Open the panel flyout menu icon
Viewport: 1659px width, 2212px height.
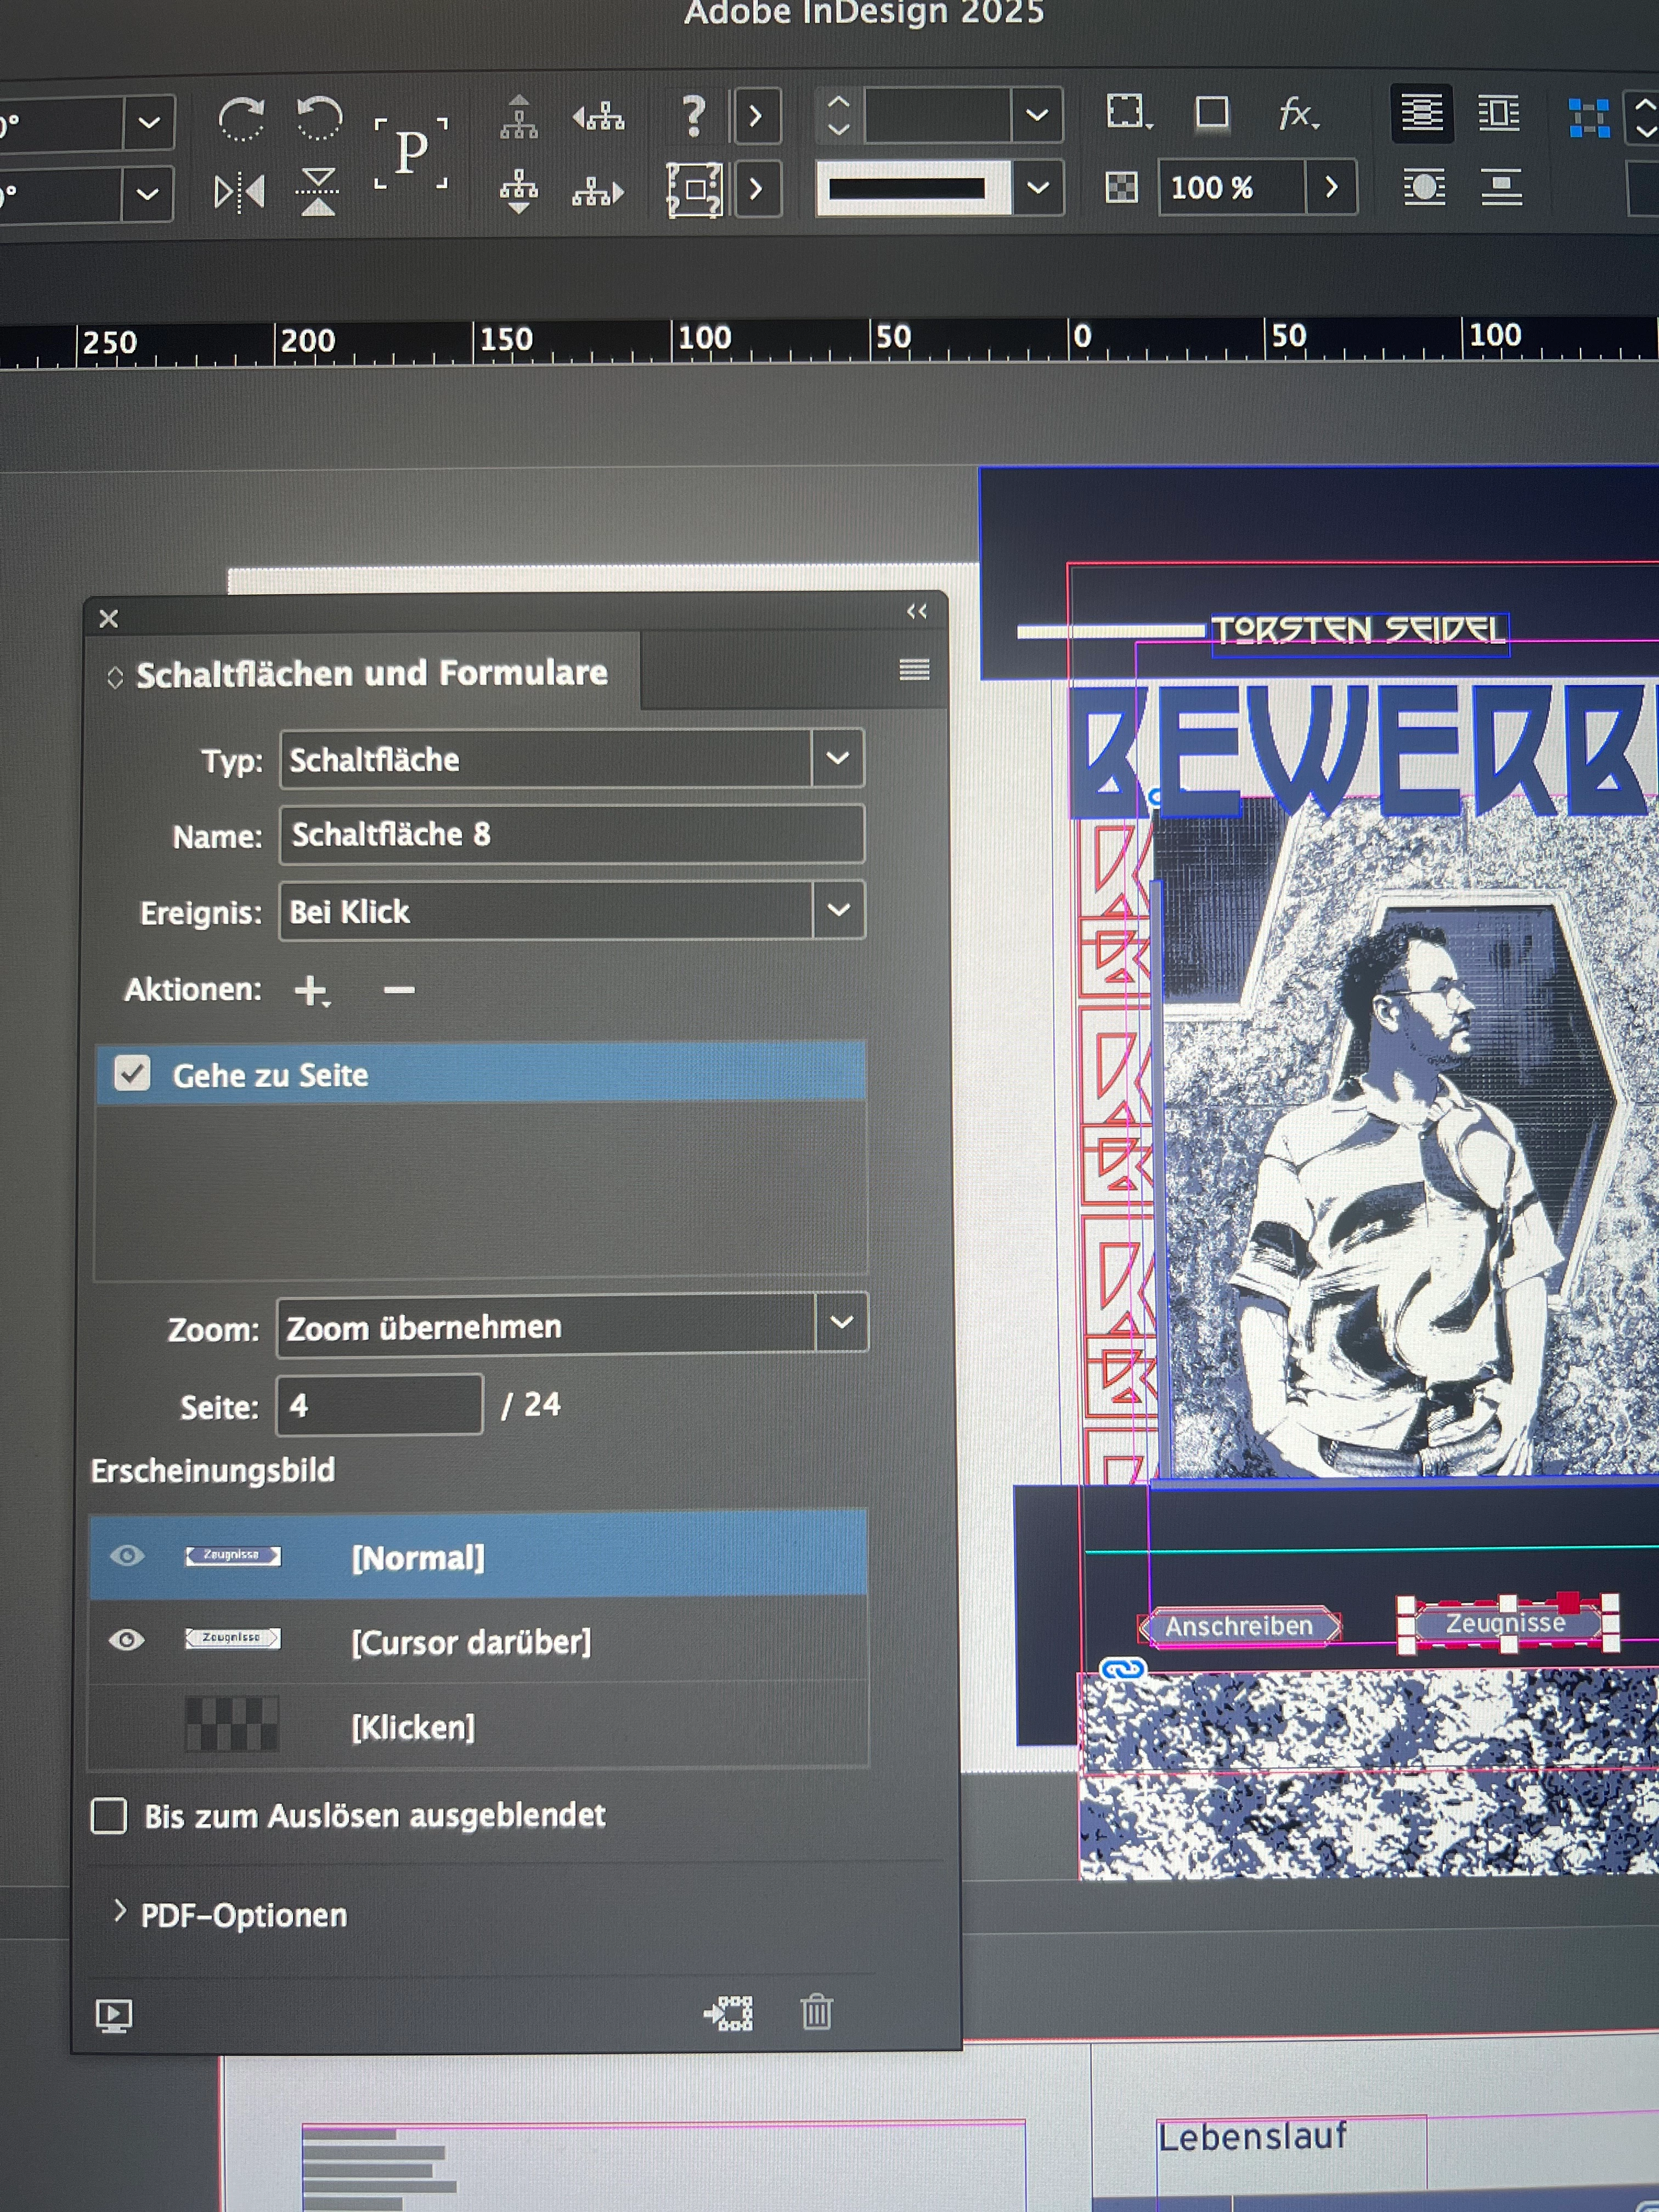point(913,669)
